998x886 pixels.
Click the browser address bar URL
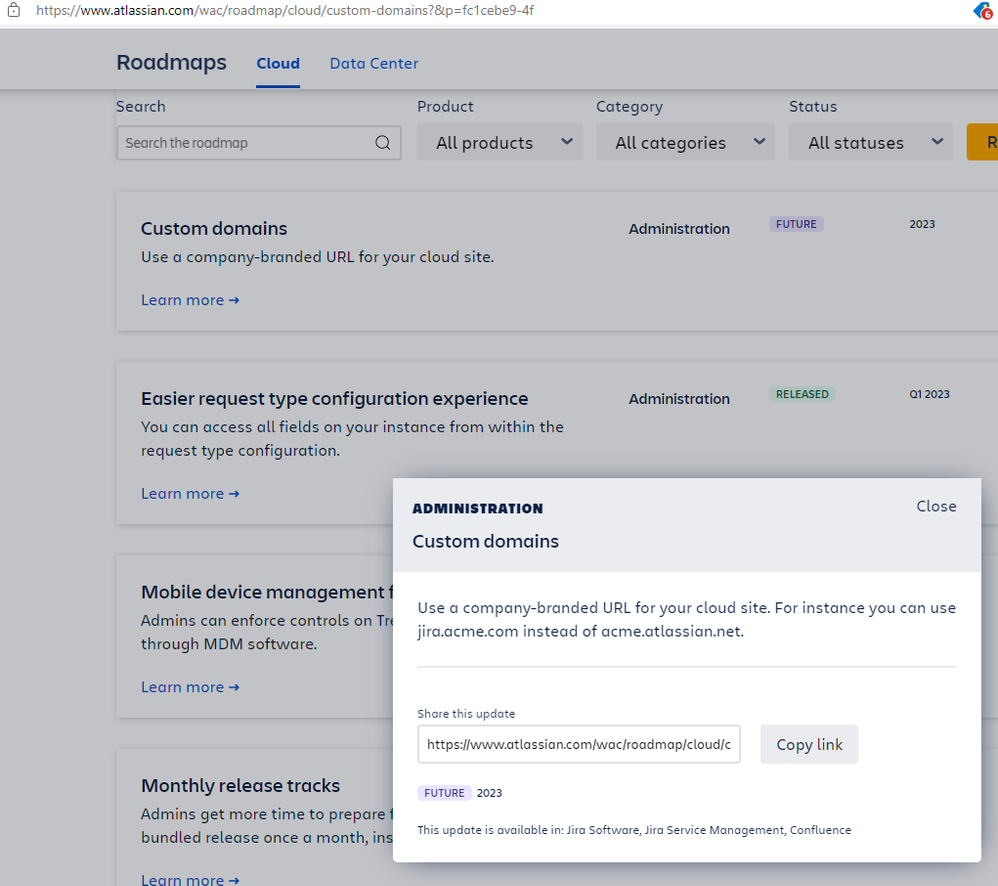coord(285,10)
